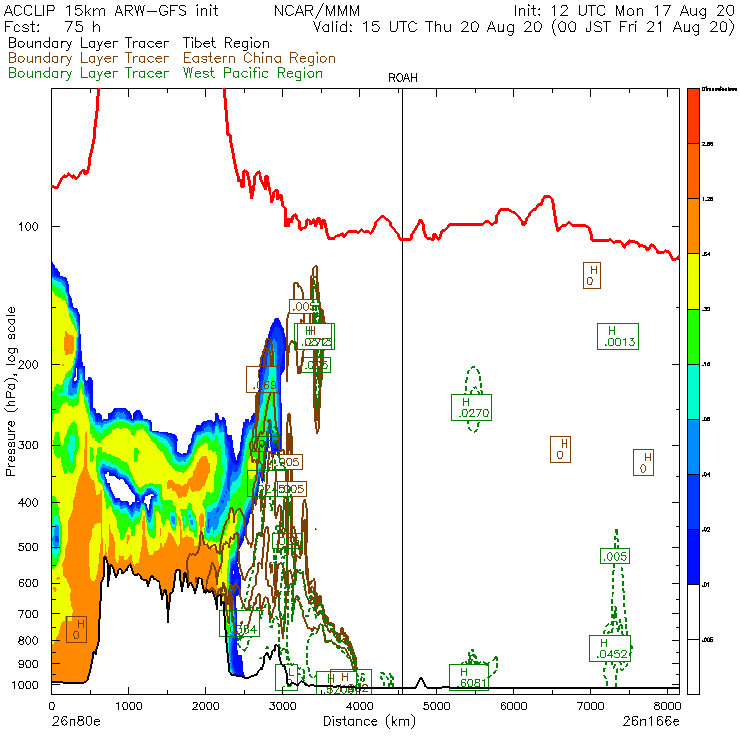The width and height of the screenshot is (740, 740).
Task: Click the '26n80e' start coordinate label
Action: click(76, 722)
